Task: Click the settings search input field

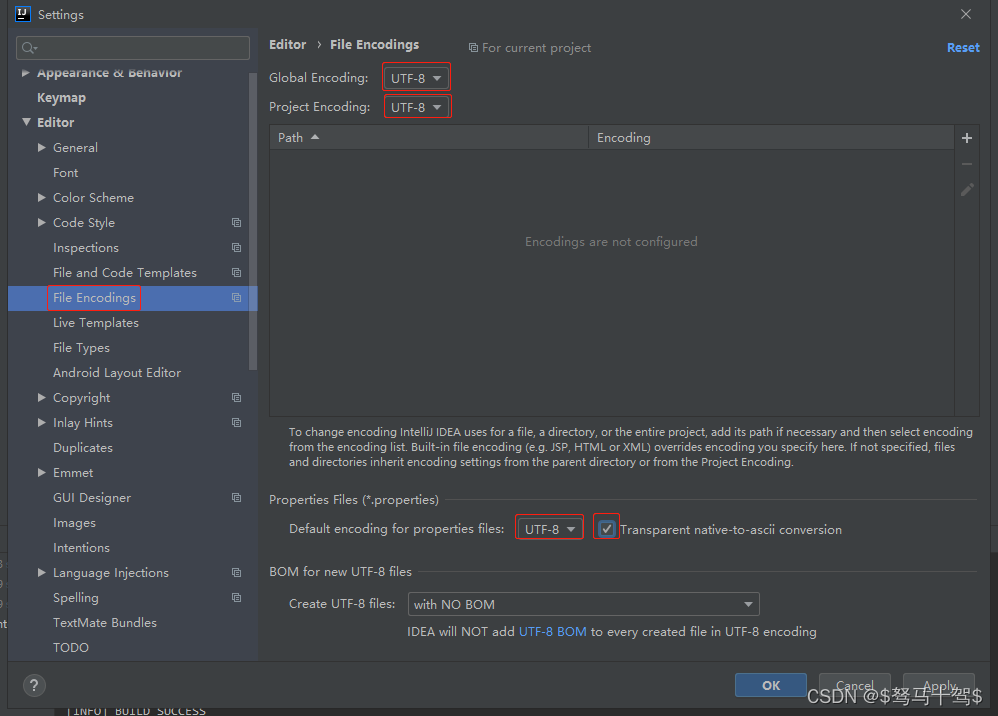Action: click(133, 48)
